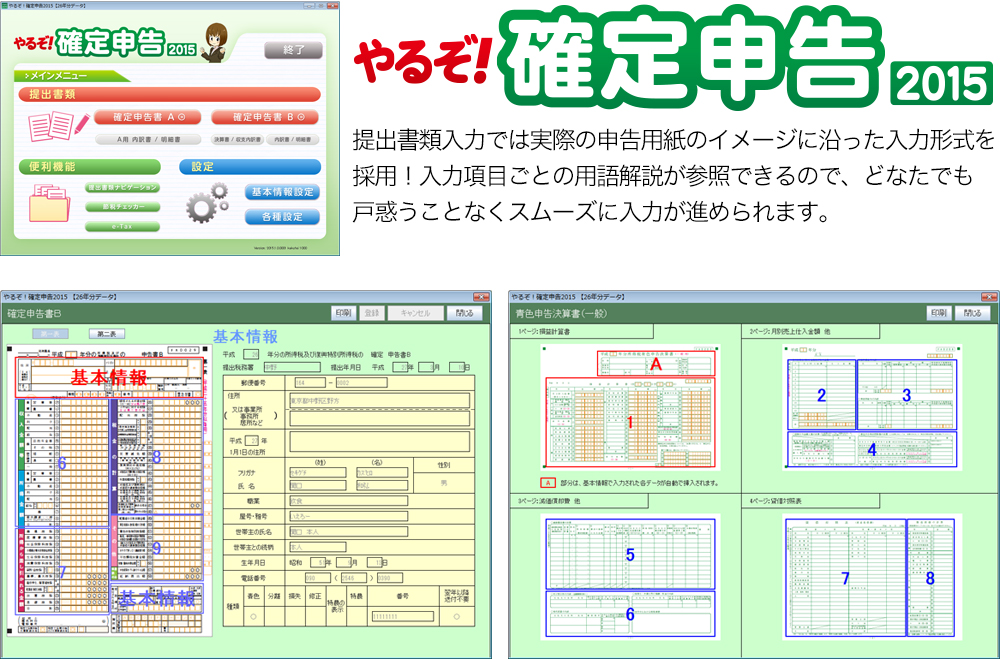Click the 提出税務署 input field
The image size is (1000, 659).
point(292,367)
